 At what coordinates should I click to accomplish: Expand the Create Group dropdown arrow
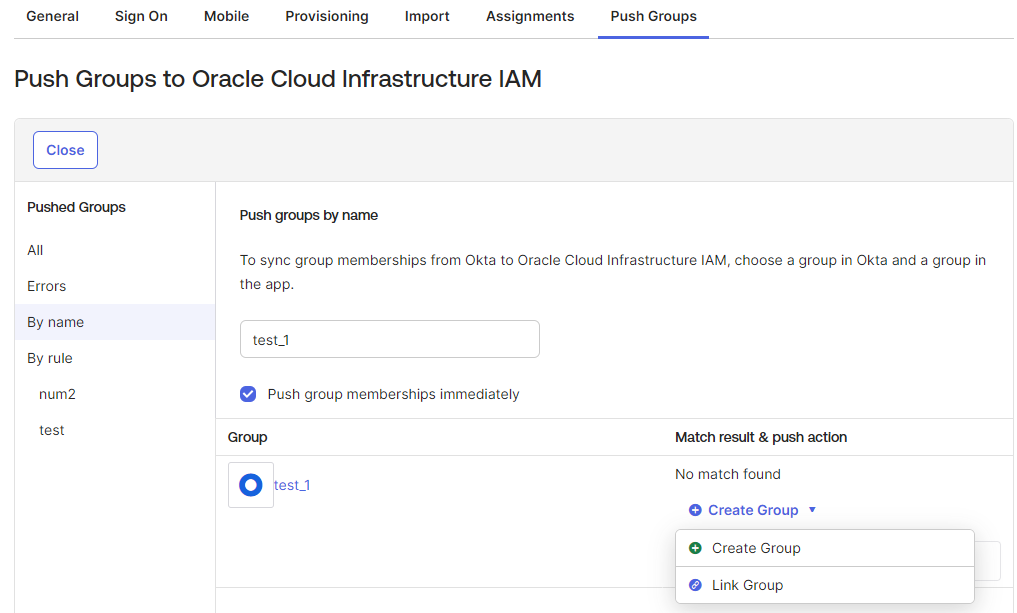coord(812,510)
